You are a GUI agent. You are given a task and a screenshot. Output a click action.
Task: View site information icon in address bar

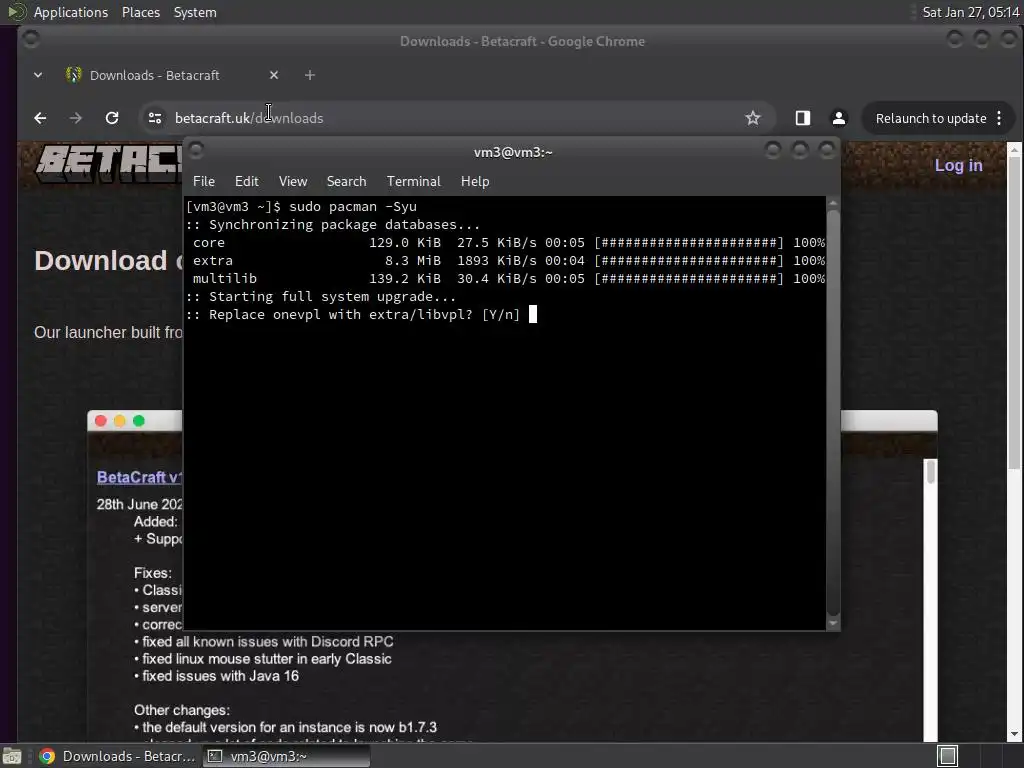(155, 118)
